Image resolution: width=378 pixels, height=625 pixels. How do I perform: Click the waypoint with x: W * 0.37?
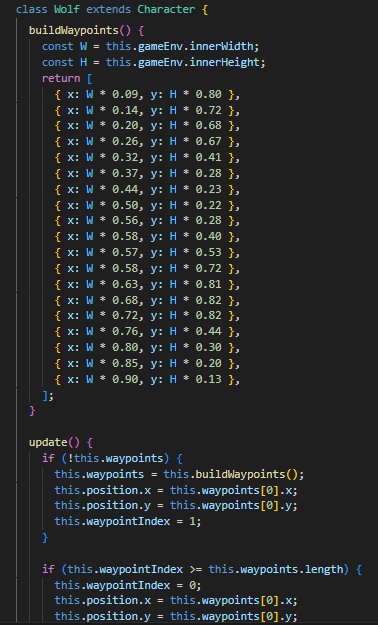pos(148,173)
